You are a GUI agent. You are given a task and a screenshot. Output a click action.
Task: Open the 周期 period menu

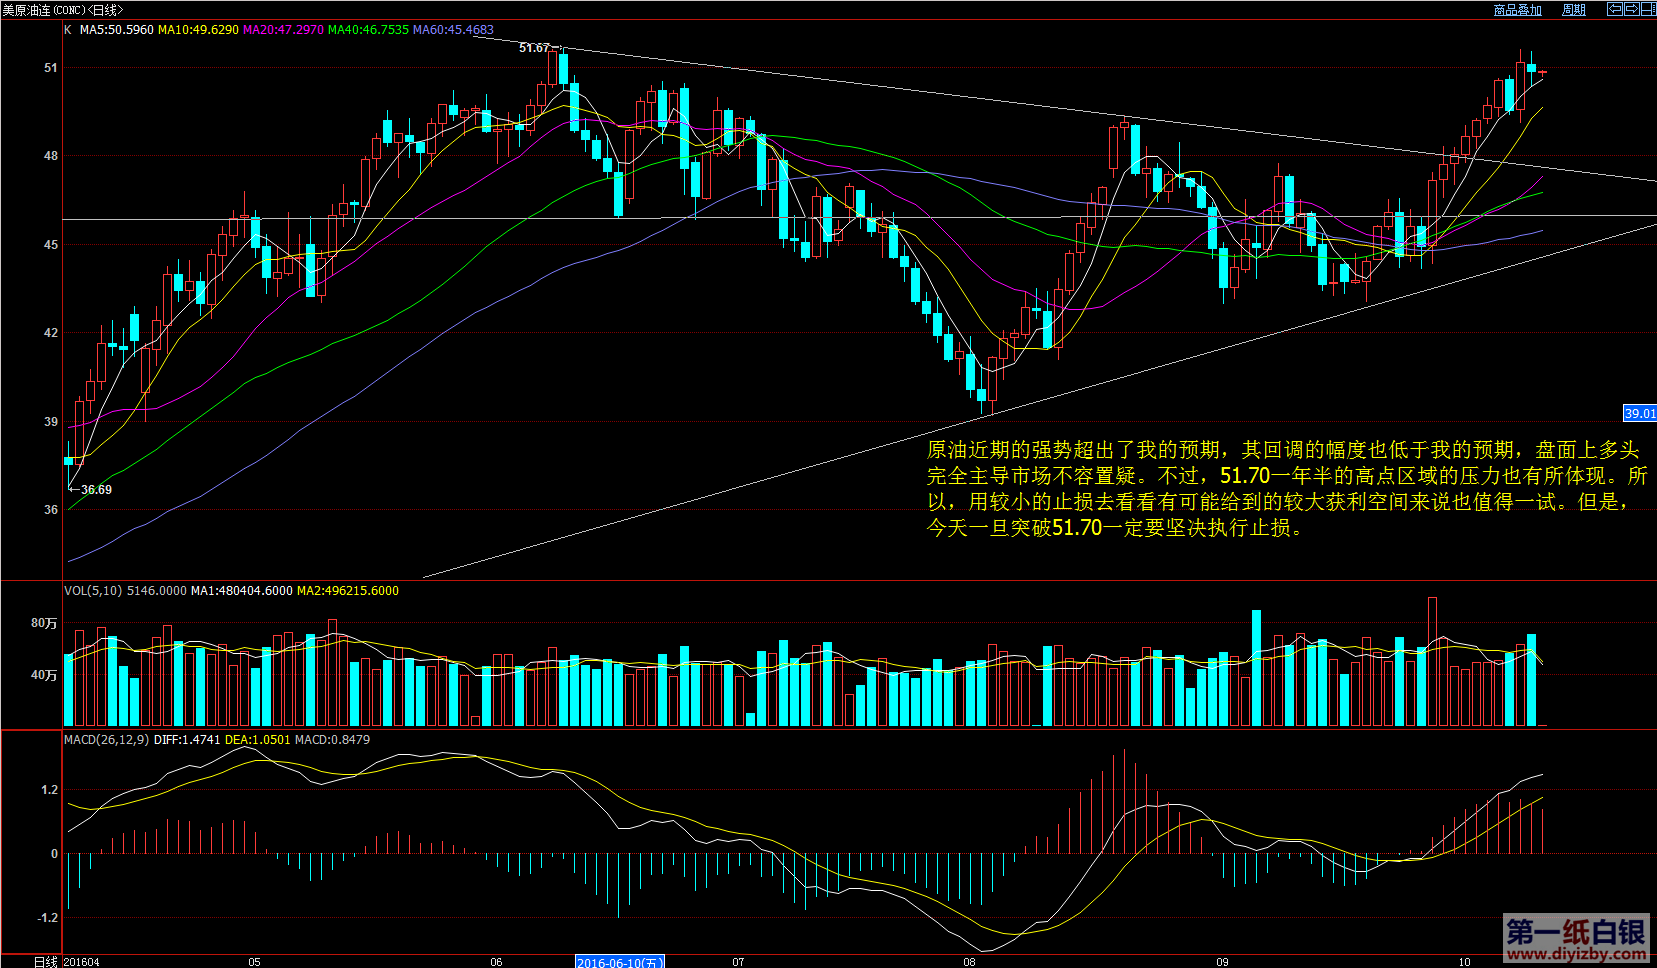1574,10
